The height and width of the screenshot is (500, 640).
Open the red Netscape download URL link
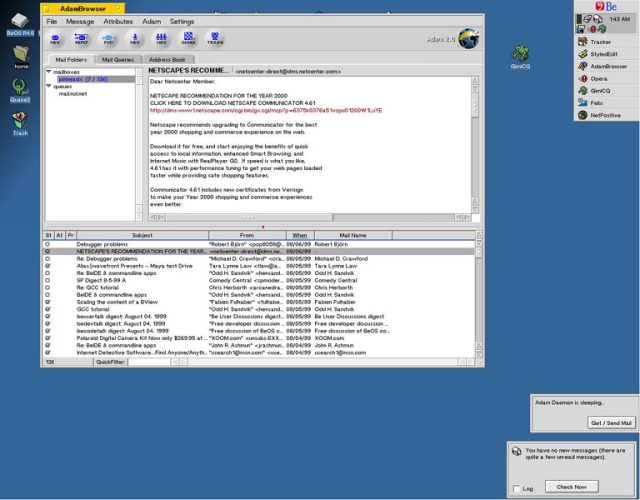266,110
